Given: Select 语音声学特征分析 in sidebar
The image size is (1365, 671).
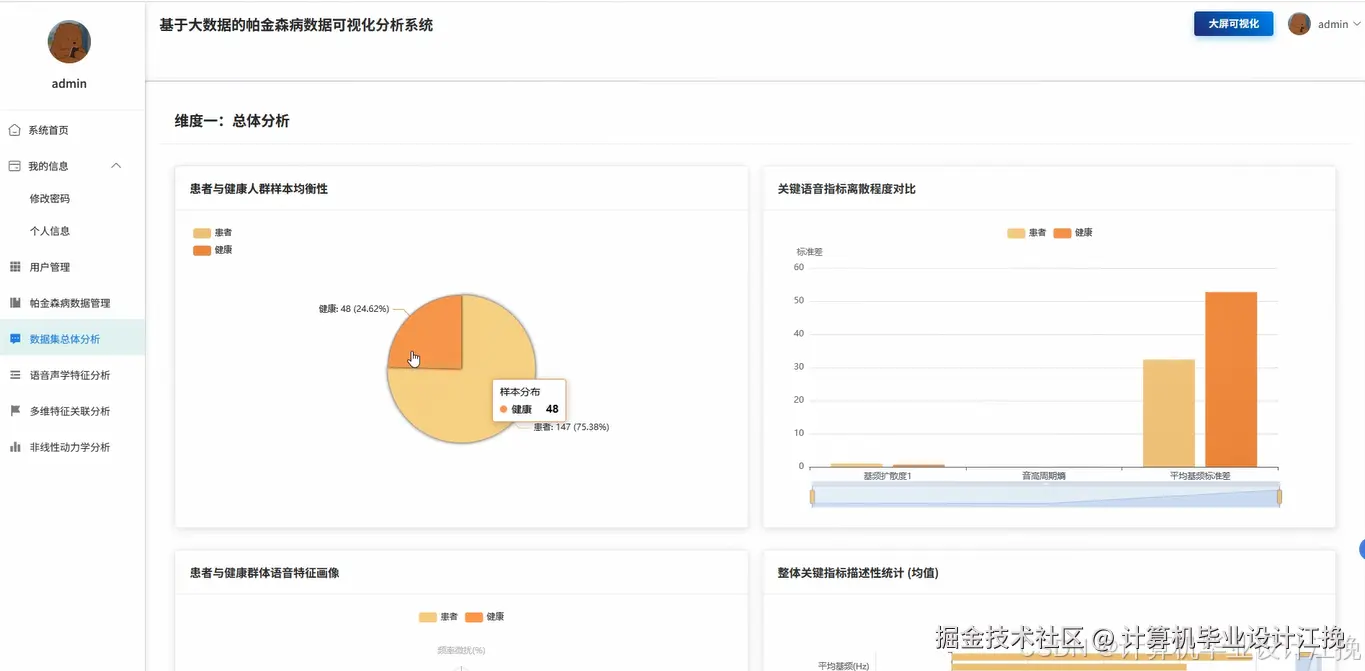Looking at the screenshot, I should pyautogui.click(x=72, y=375).
